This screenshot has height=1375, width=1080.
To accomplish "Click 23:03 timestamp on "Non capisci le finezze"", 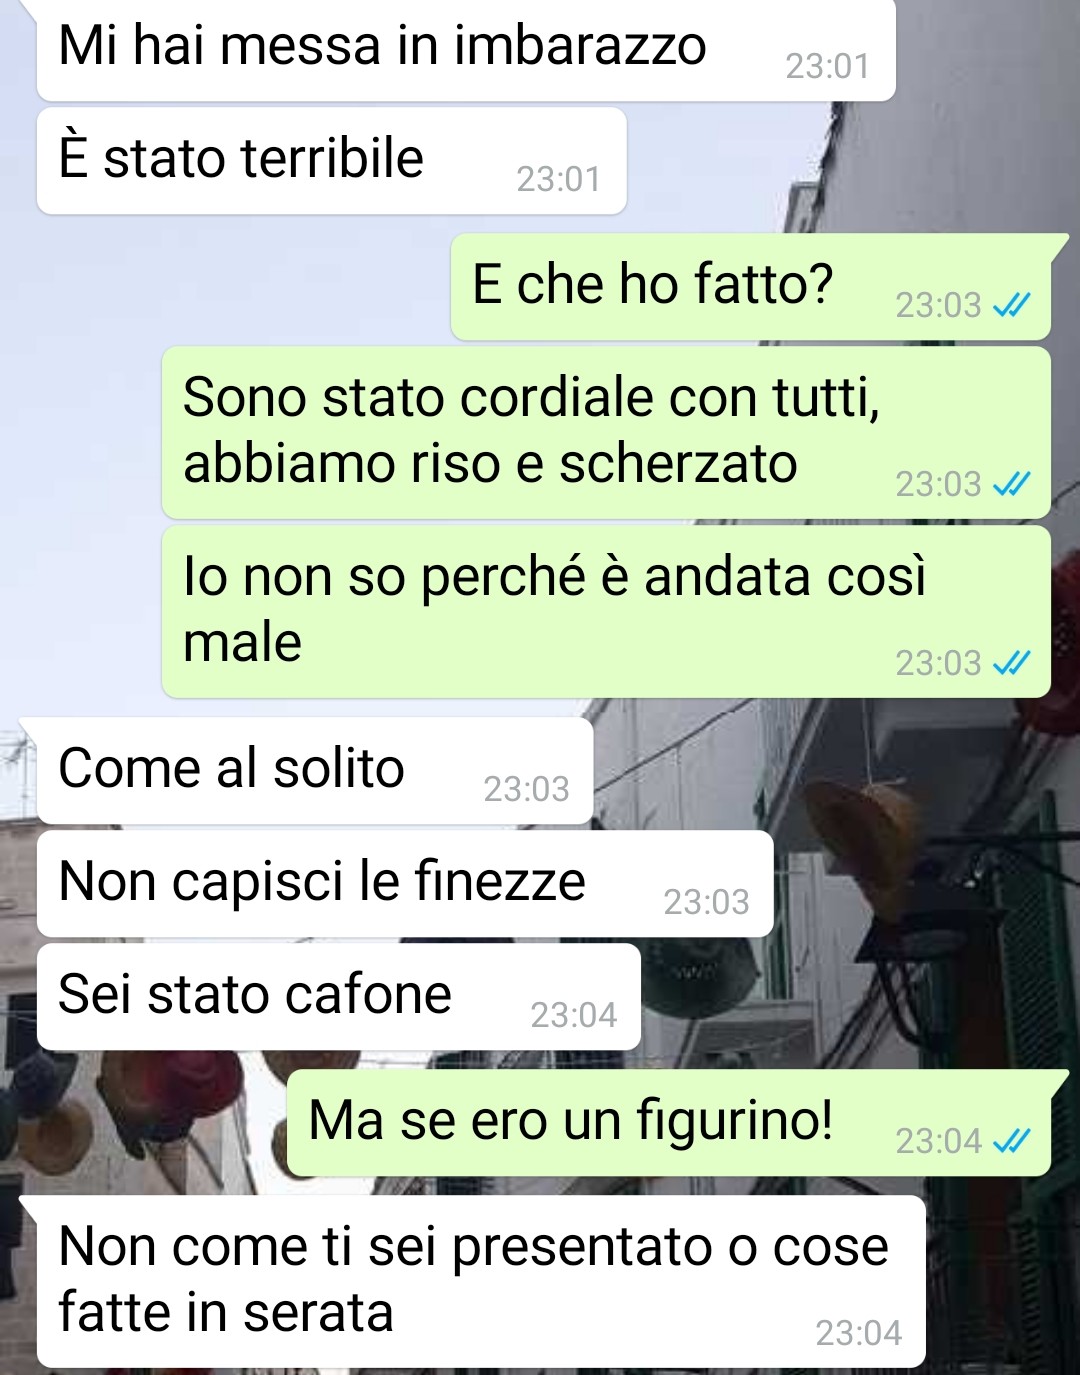I will click(706, 902).
